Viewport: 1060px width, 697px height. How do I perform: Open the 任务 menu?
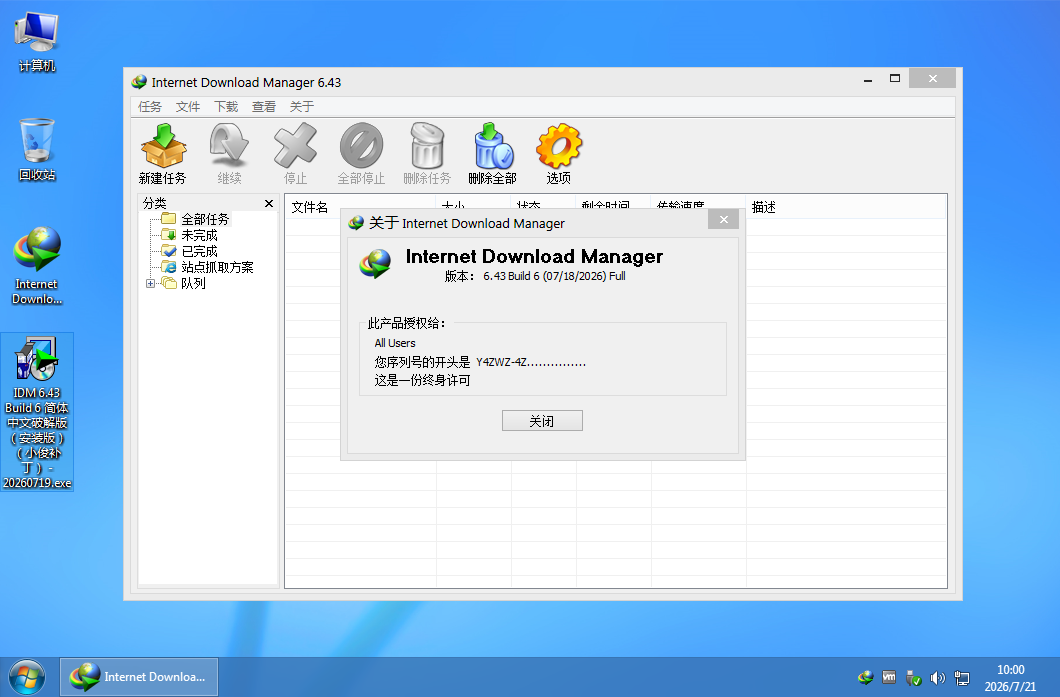click(x=149, y=107)
